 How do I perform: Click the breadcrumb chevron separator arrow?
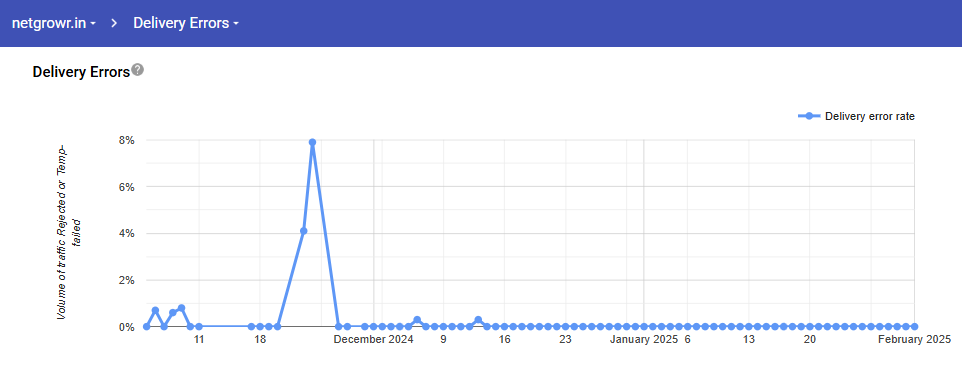114,23
